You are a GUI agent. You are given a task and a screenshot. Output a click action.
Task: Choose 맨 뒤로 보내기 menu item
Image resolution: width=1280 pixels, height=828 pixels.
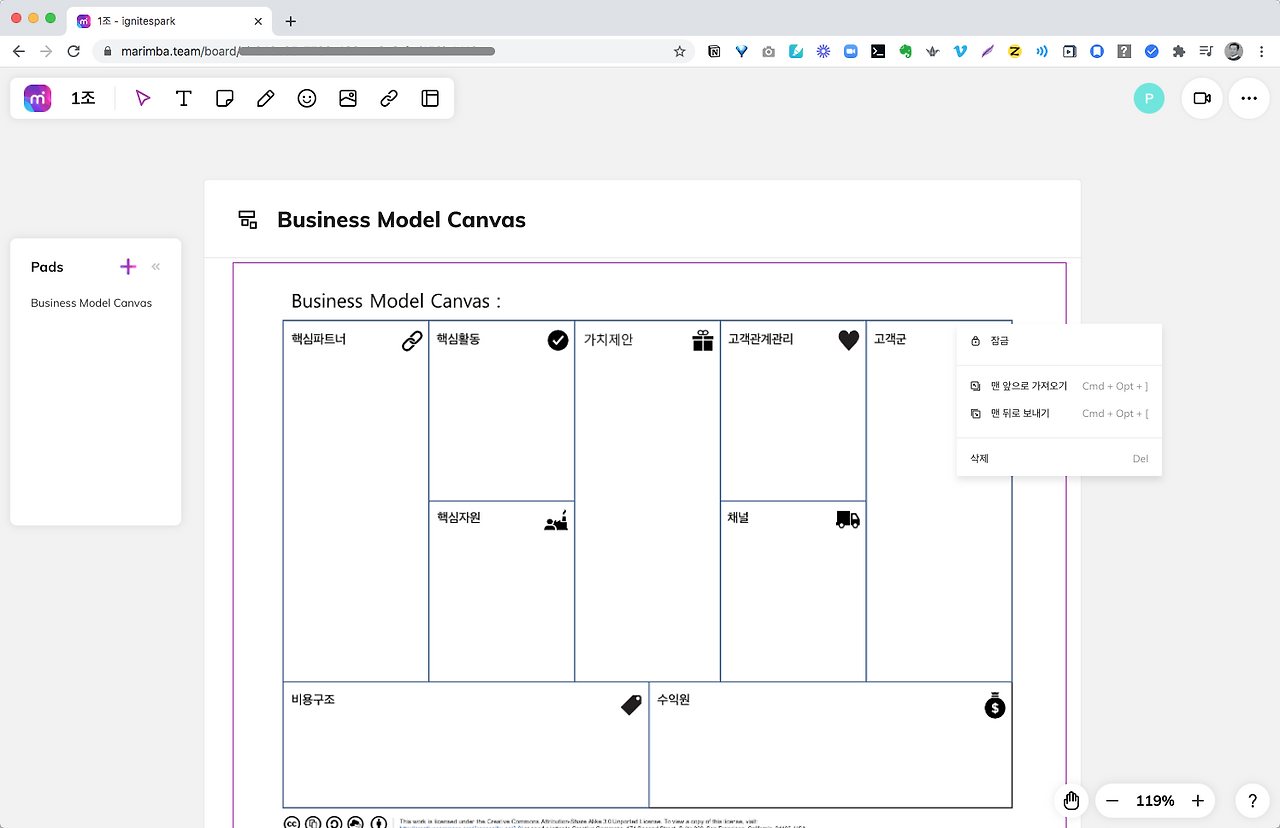click(x=1059, y=413)
